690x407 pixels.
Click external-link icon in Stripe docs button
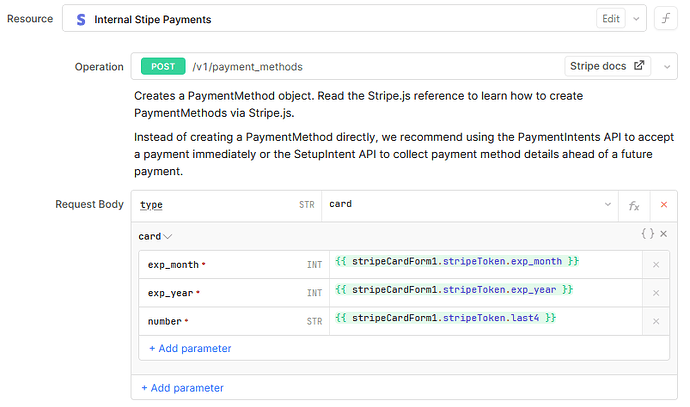pyautogui.click(x=639, y=66)
